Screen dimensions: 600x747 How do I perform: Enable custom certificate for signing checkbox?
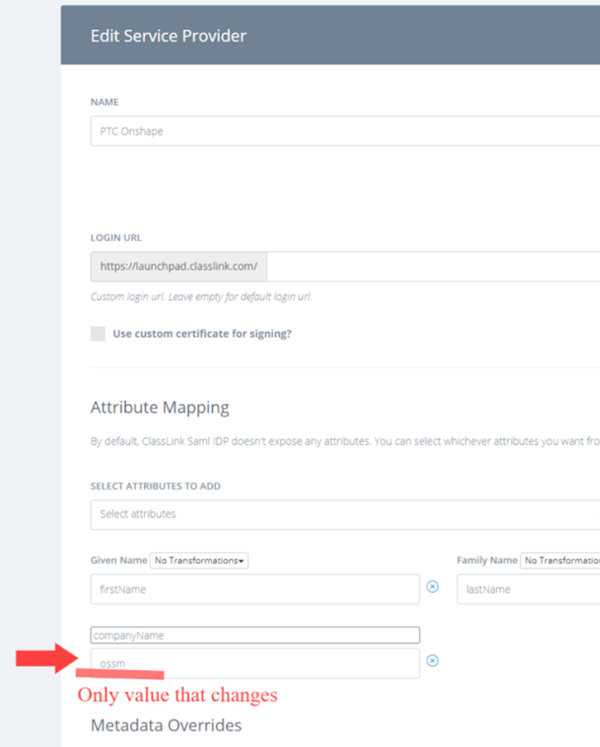pyautogui.click(x=98, y=334)
